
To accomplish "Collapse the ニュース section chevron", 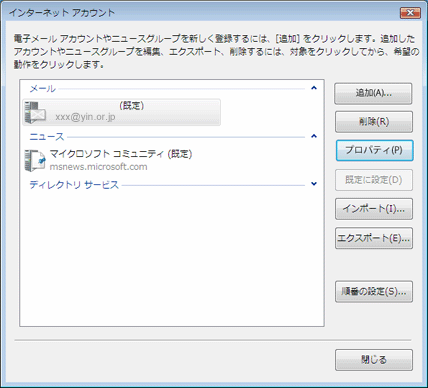I will (x=314, y=136).
